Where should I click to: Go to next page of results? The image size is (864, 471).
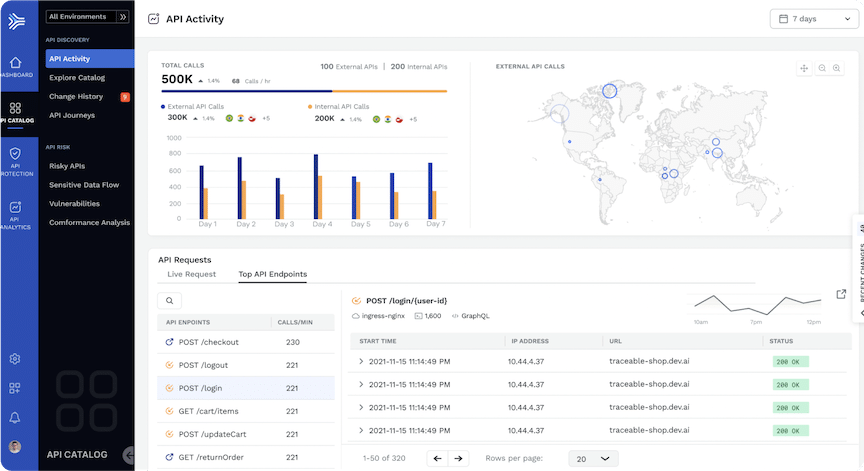458,458
